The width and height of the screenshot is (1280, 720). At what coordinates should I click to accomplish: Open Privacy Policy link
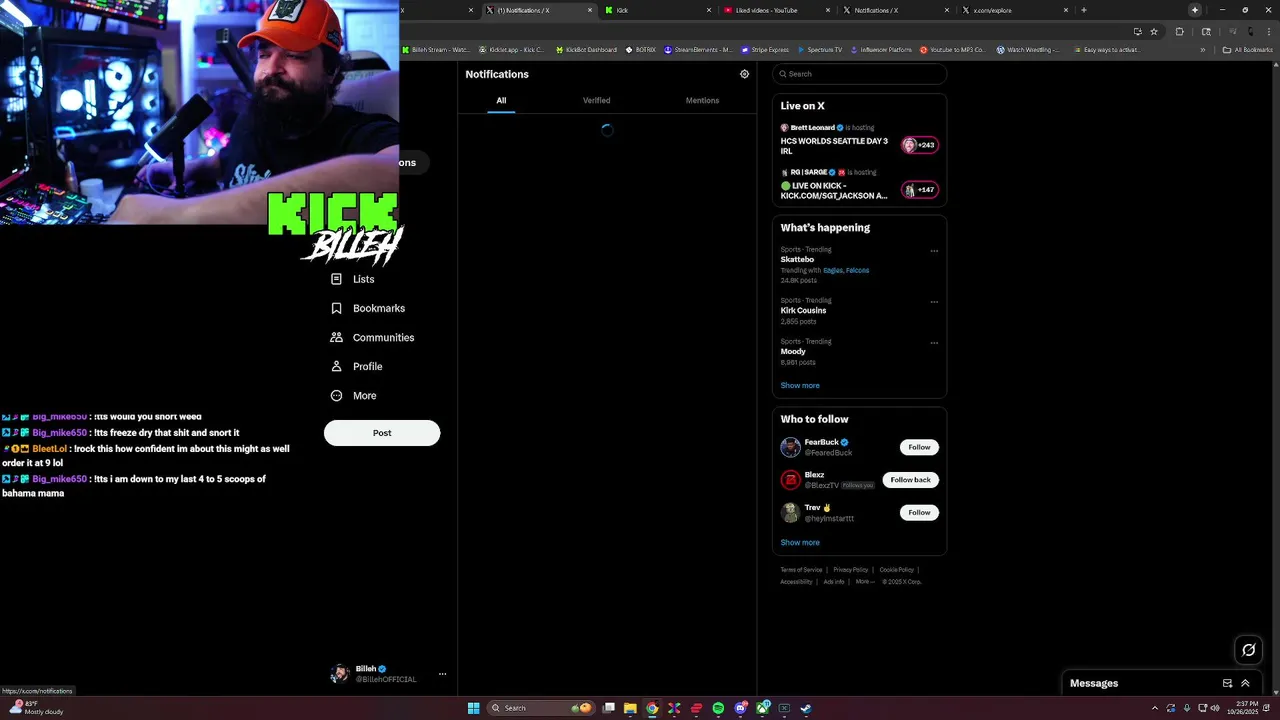click(x=851, y=570)
